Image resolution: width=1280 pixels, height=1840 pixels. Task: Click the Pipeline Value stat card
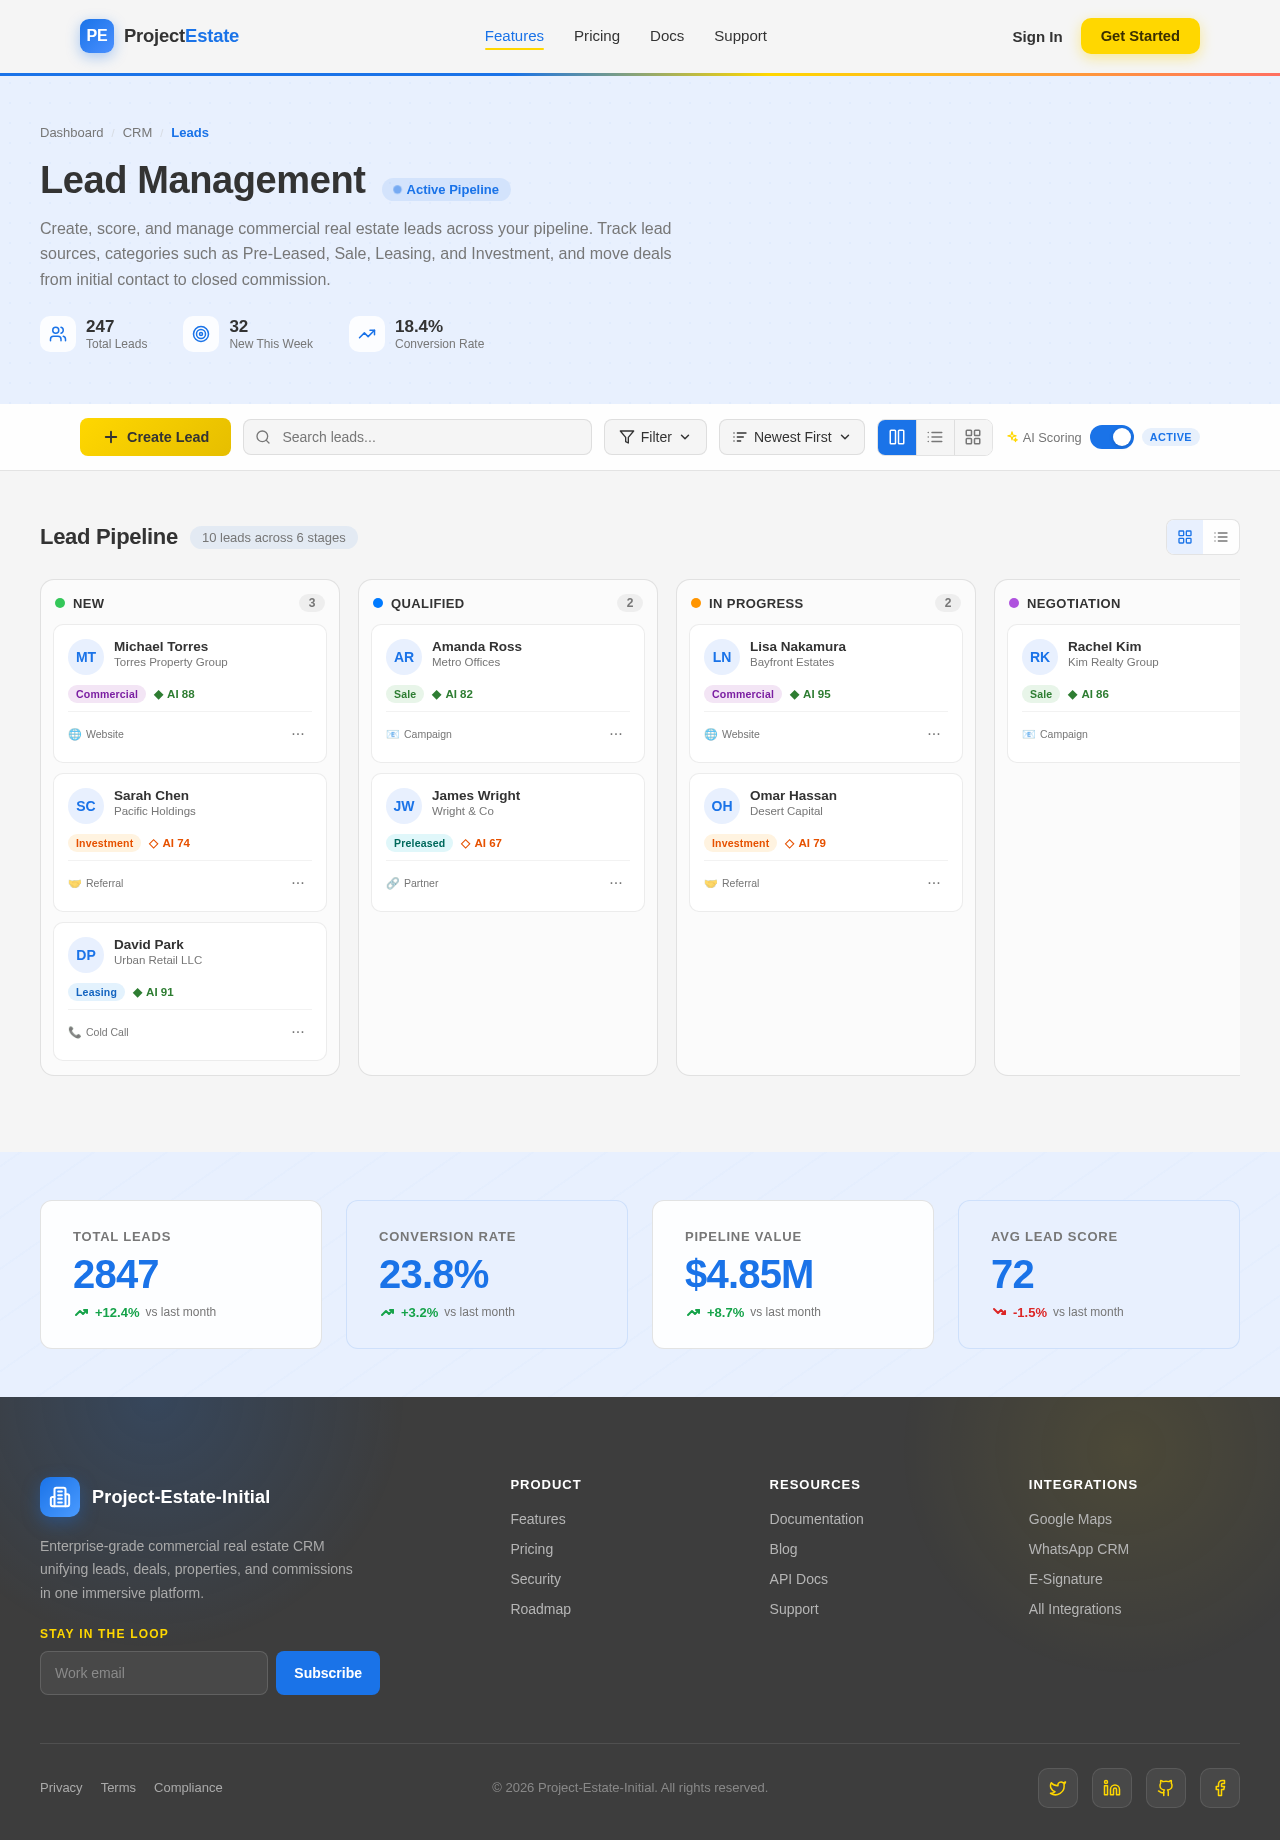coord(793,1275)
